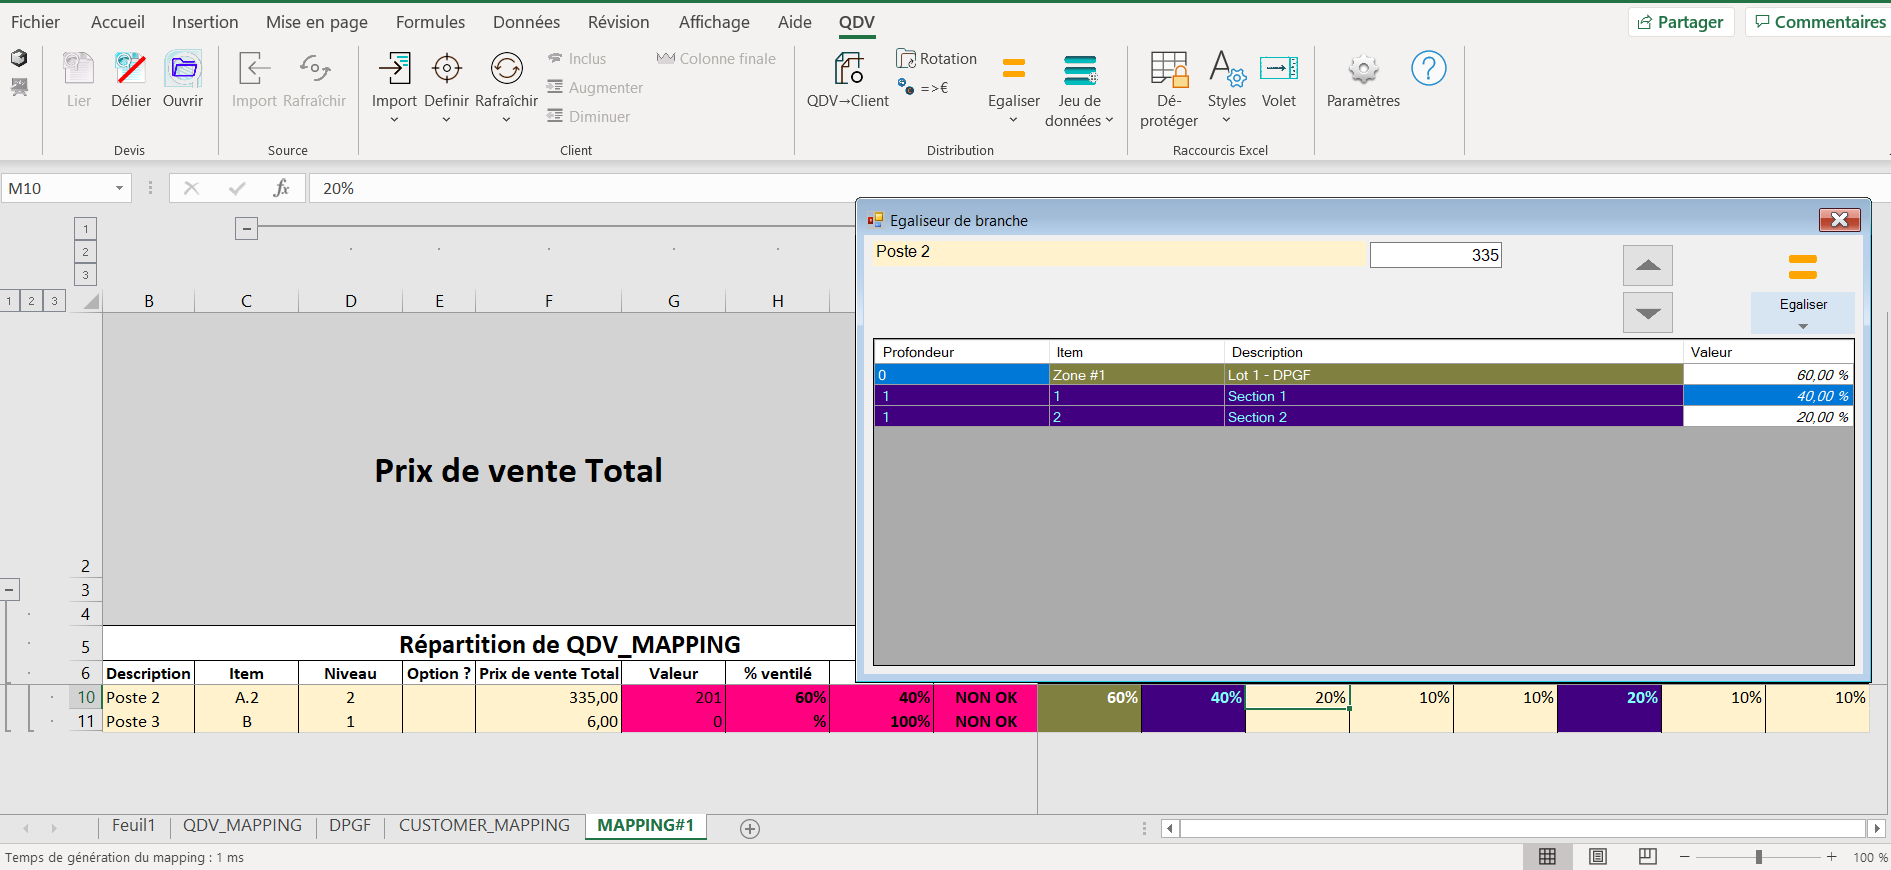
Task: Click the Délier estimate icon
Action: [130, 69]
